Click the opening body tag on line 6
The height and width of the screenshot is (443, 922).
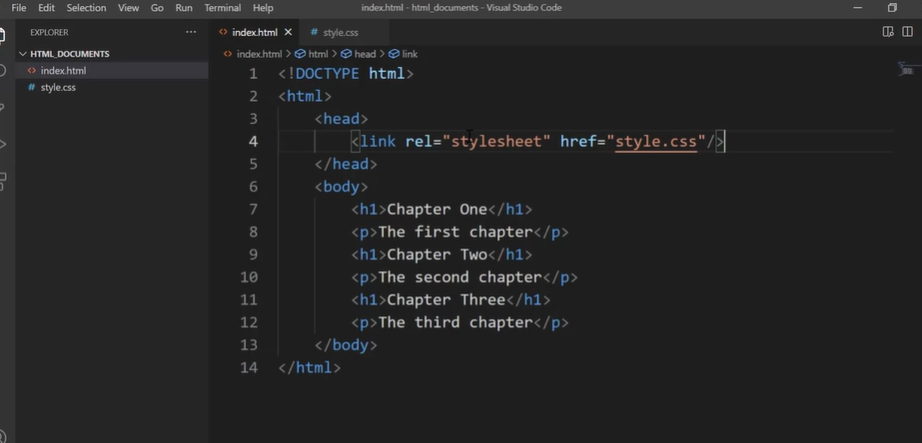tap(341, 187)
